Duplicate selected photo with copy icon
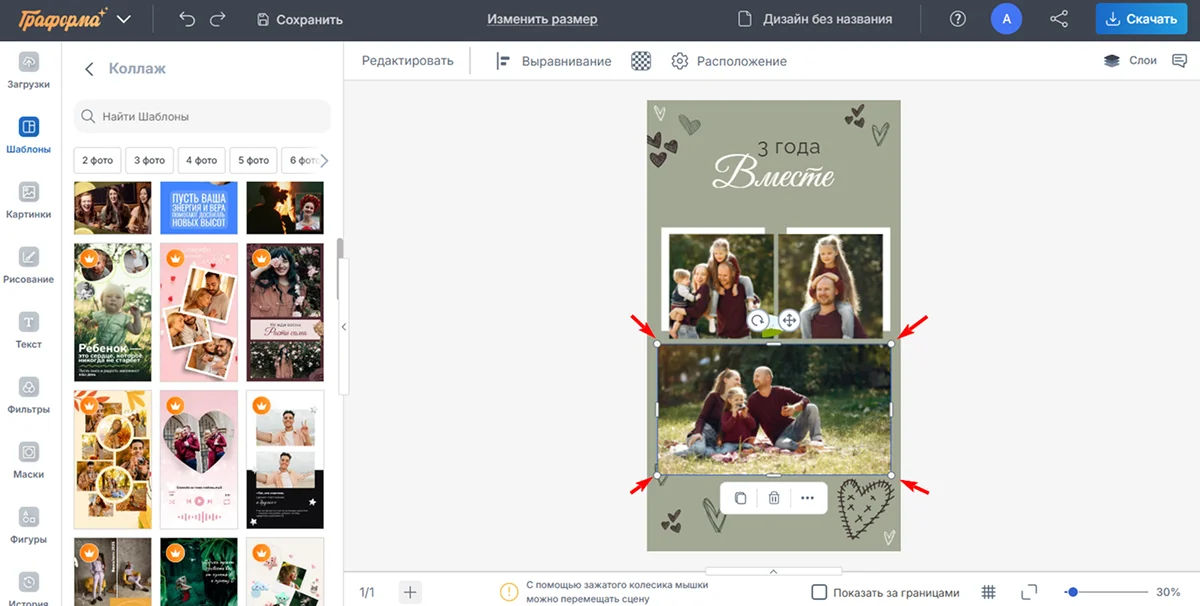Viewport: 1200px width, 606px height. (740, 498)
